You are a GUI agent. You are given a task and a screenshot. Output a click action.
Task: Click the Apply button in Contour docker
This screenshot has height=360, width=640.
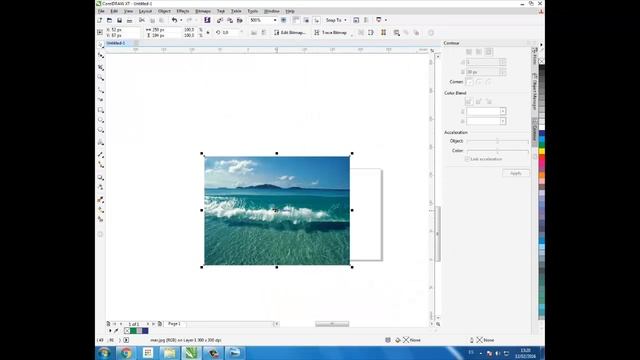click(516, 173)
